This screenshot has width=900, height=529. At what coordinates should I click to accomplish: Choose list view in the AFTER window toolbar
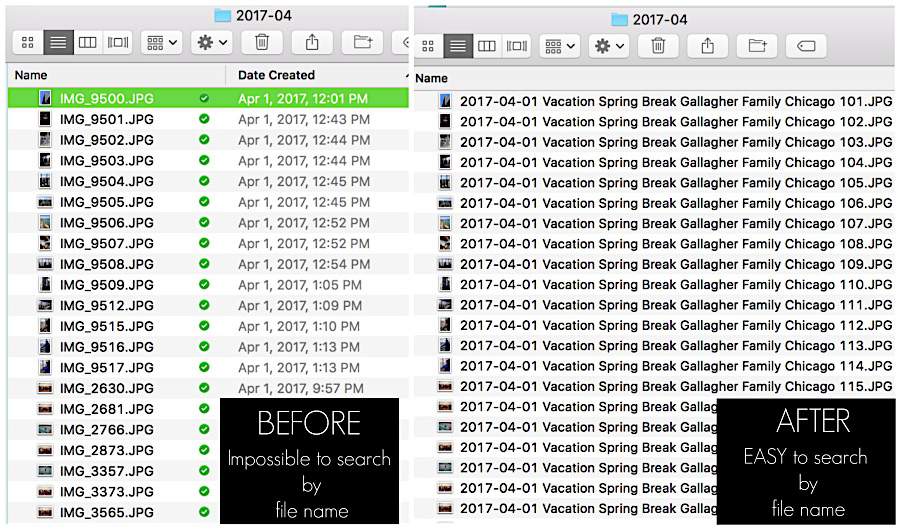(458, 46)
